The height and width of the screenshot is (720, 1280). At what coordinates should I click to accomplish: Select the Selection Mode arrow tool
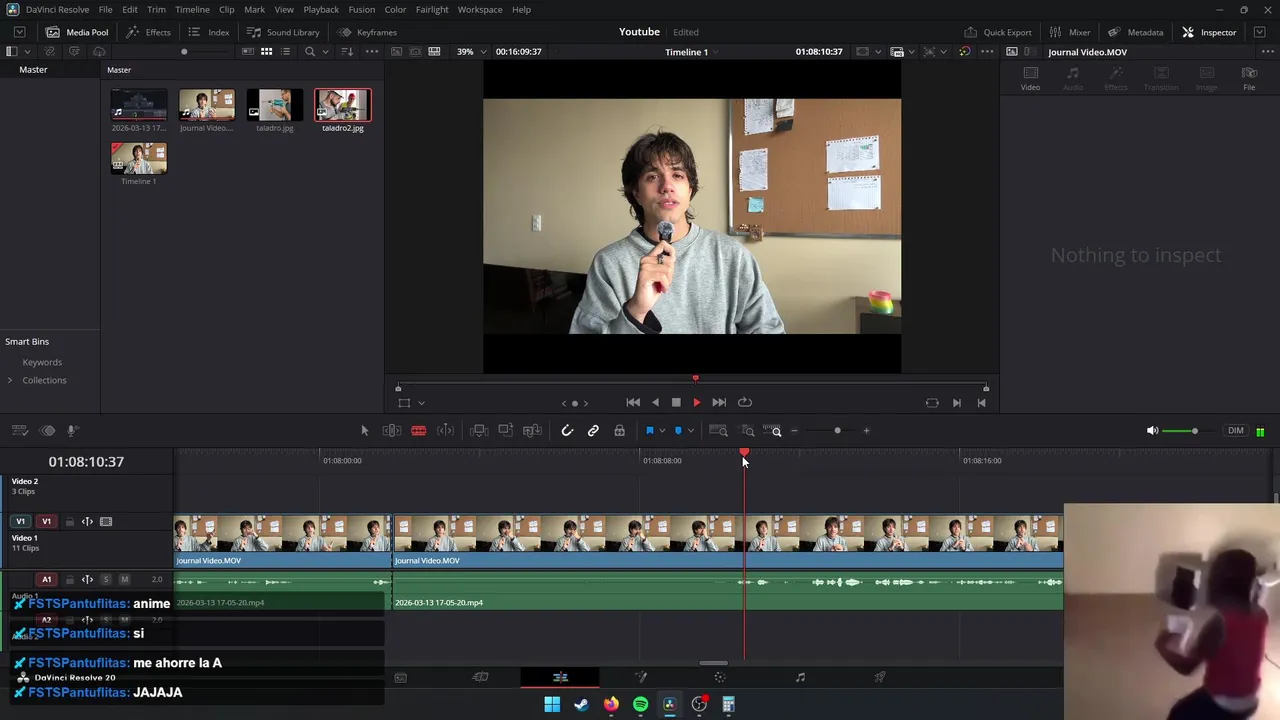coord(364,431)
